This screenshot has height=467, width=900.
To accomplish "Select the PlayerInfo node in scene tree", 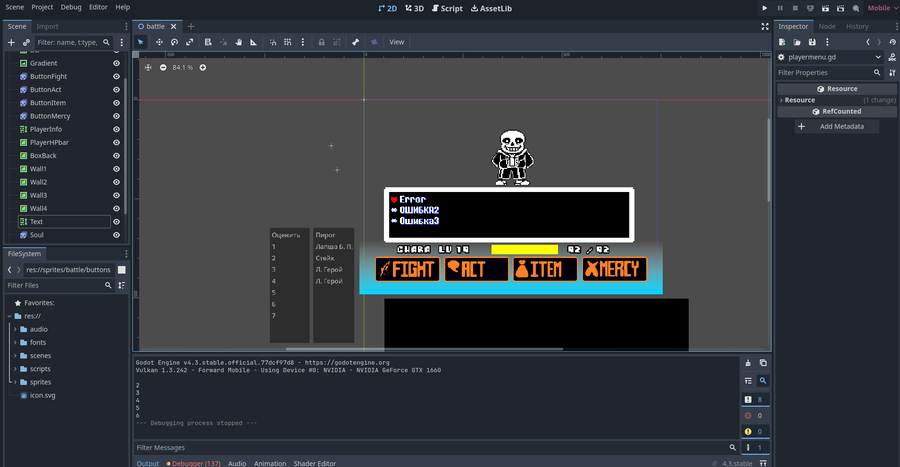I will coord(46,129).
